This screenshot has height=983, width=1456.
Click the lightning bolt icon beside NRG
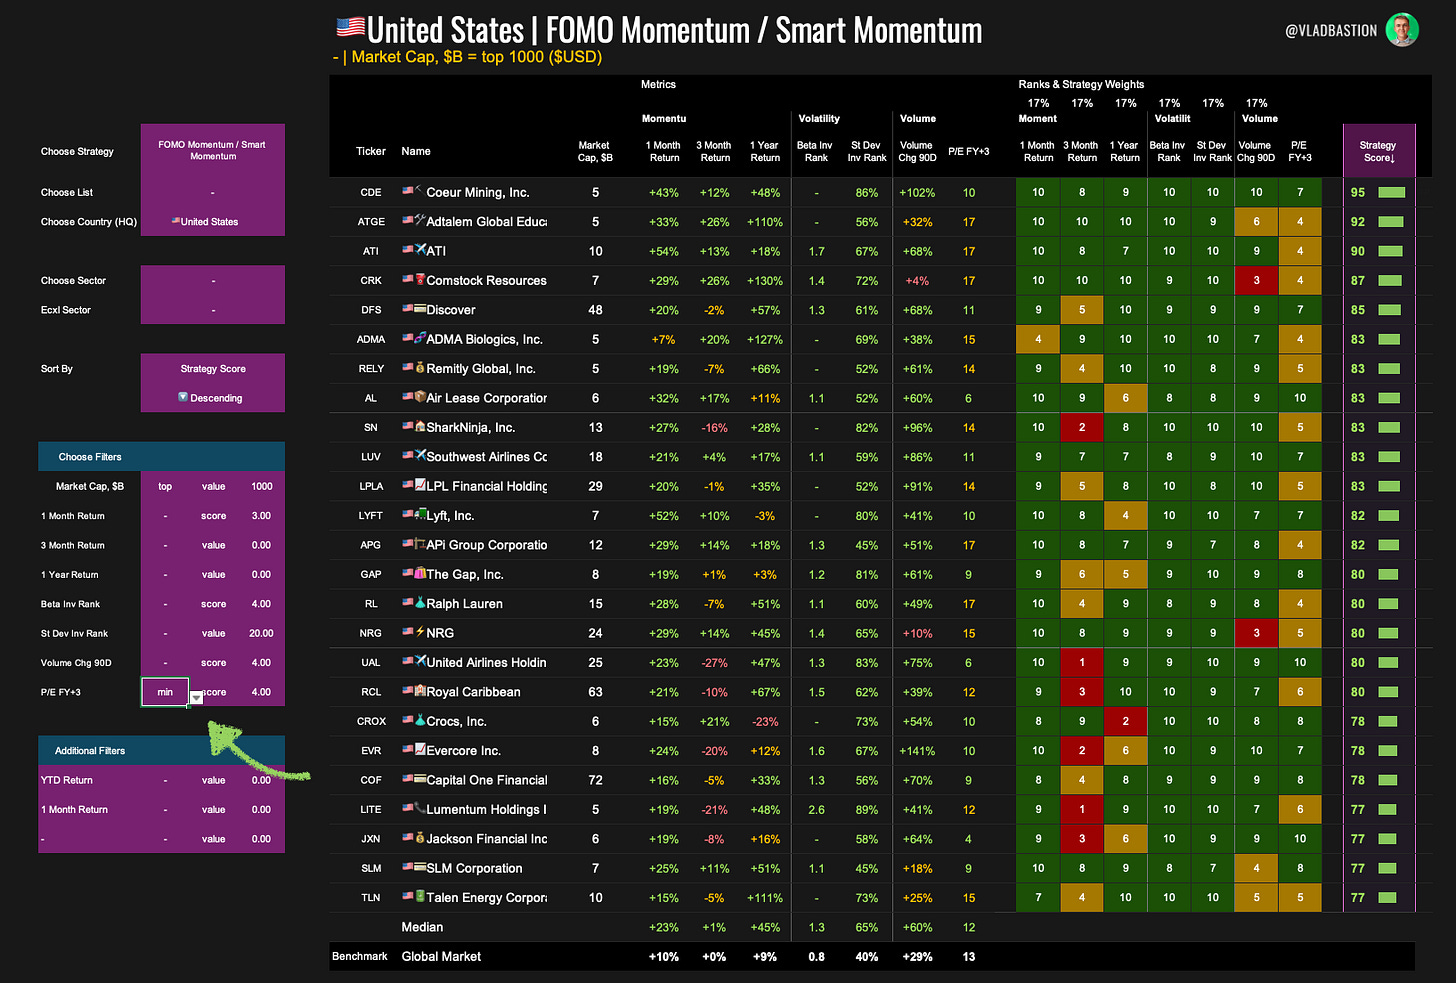[x=420, y=632]
